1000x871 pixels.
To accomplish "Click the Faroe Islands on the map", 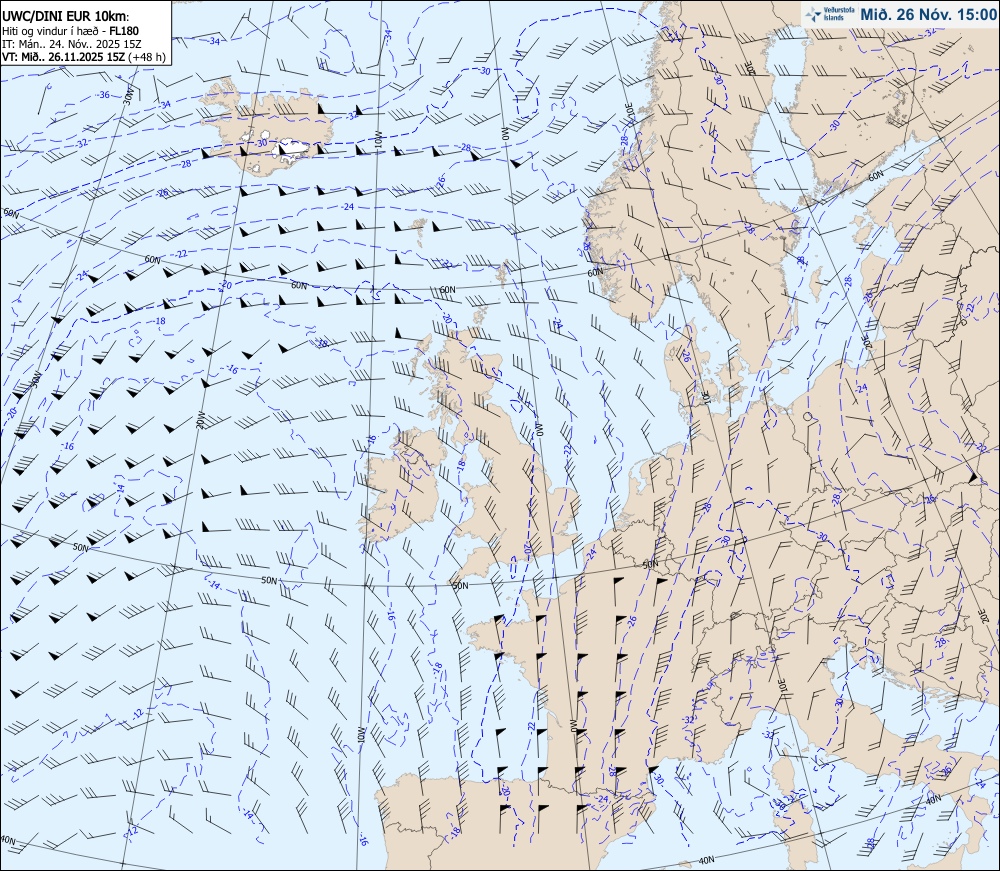I will [418, 226].
